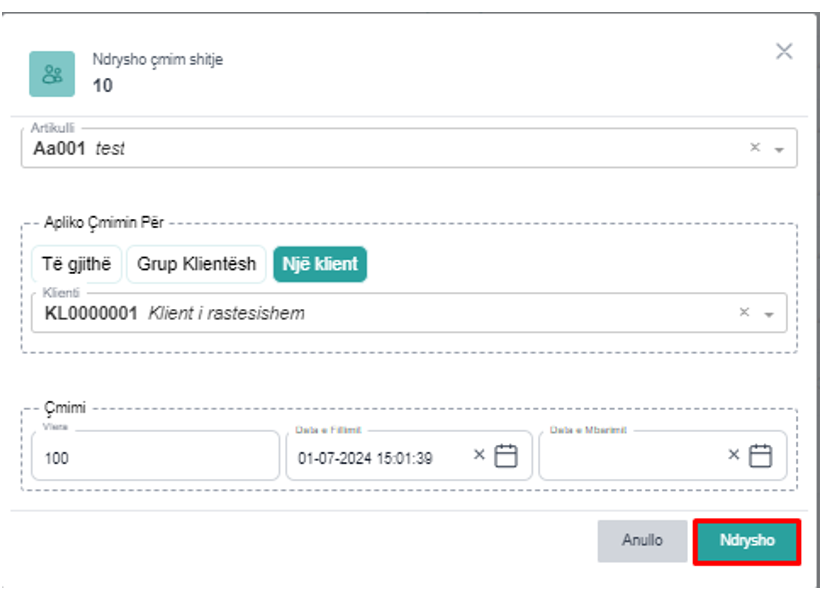Viewport: 822px width, 601px height.
Task: Click the Anullo button
Action: pos(642,541)
